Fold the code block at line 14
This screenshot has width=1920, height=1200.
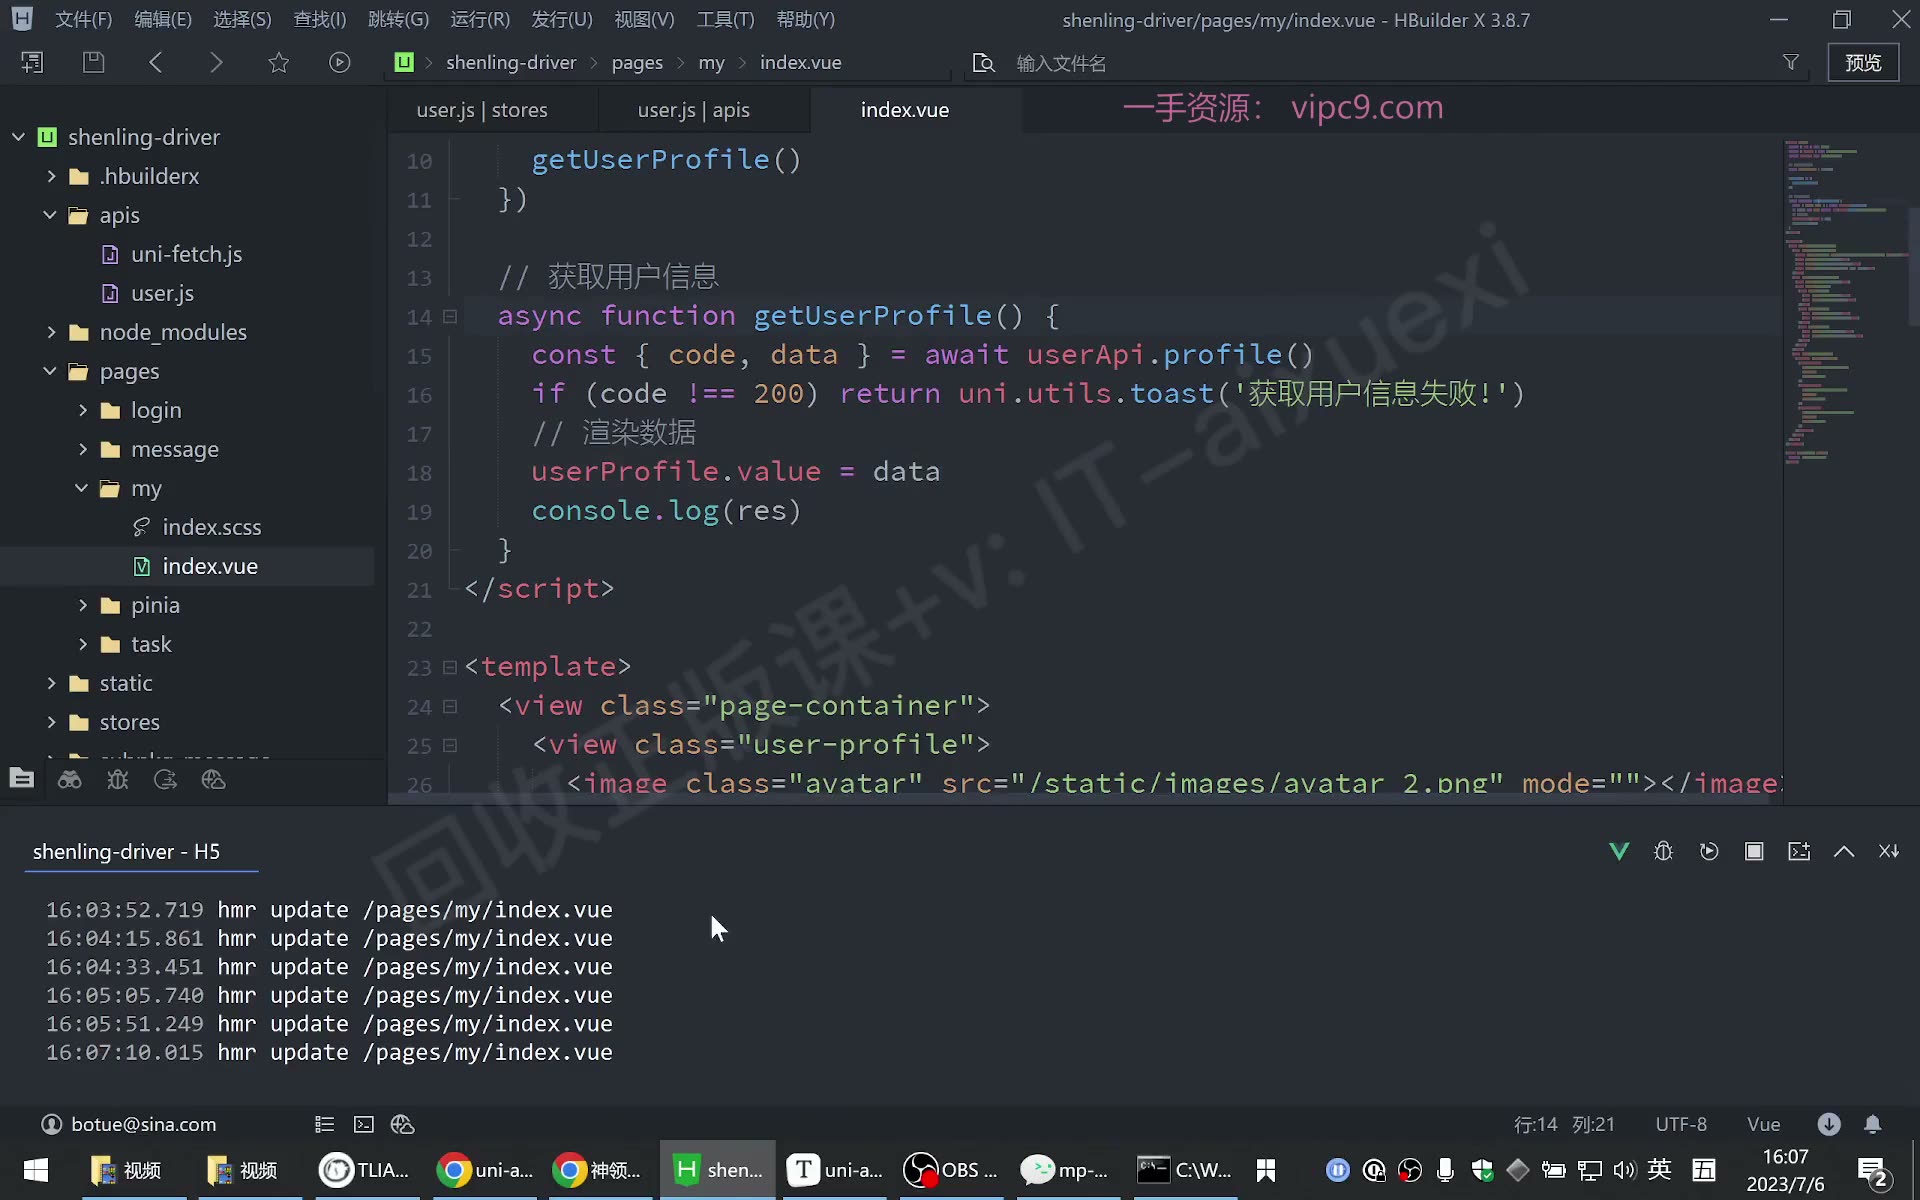[x=450, y=317]
